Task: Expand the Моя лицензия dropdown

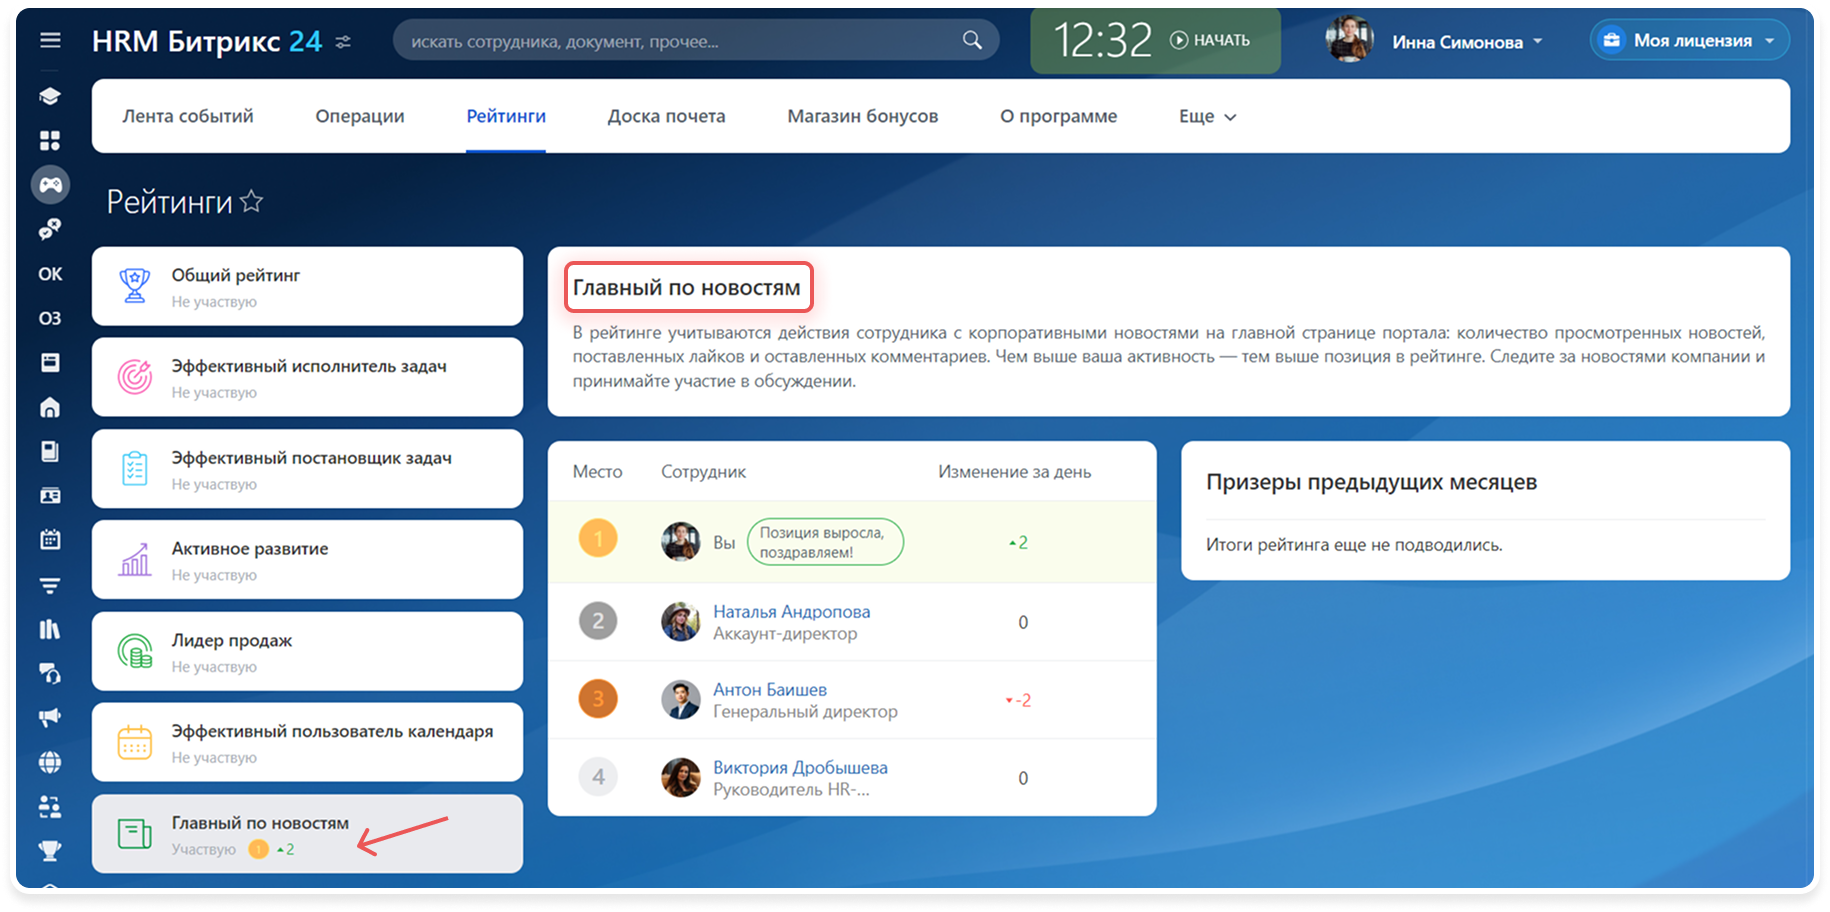Action: [1690, 41]
